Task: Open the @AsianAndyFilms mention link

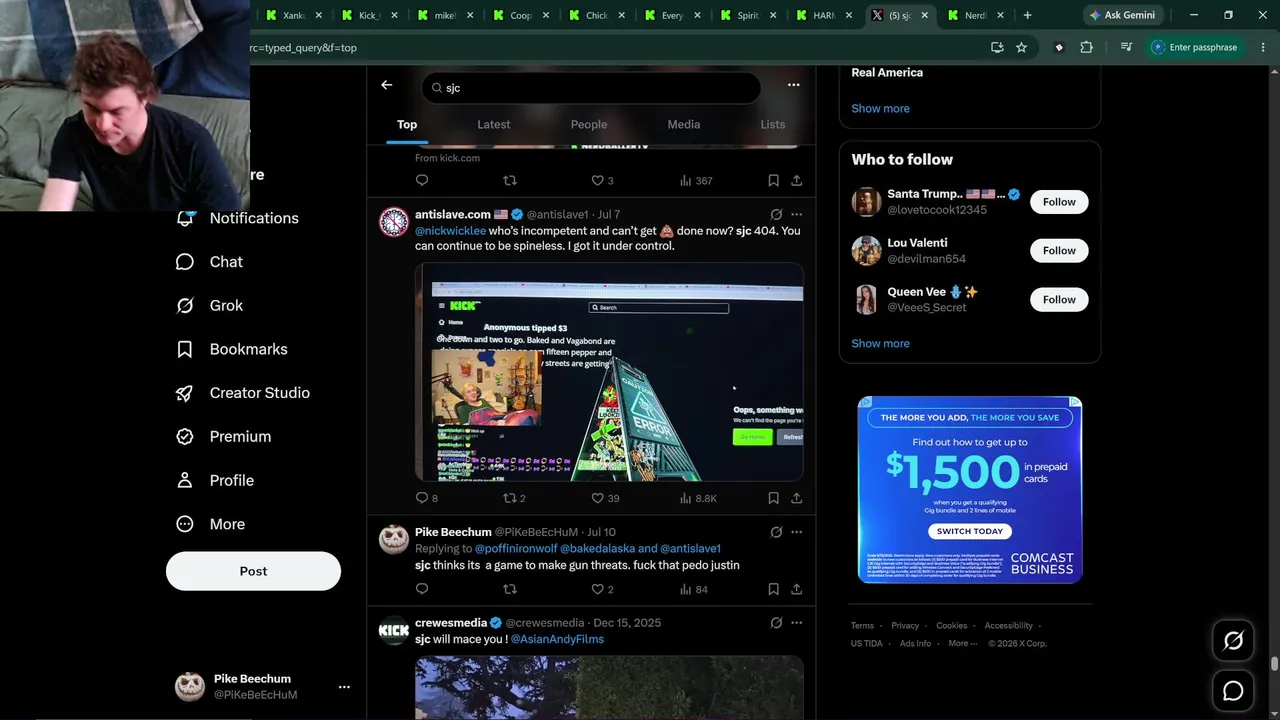Action: (557, 639)
